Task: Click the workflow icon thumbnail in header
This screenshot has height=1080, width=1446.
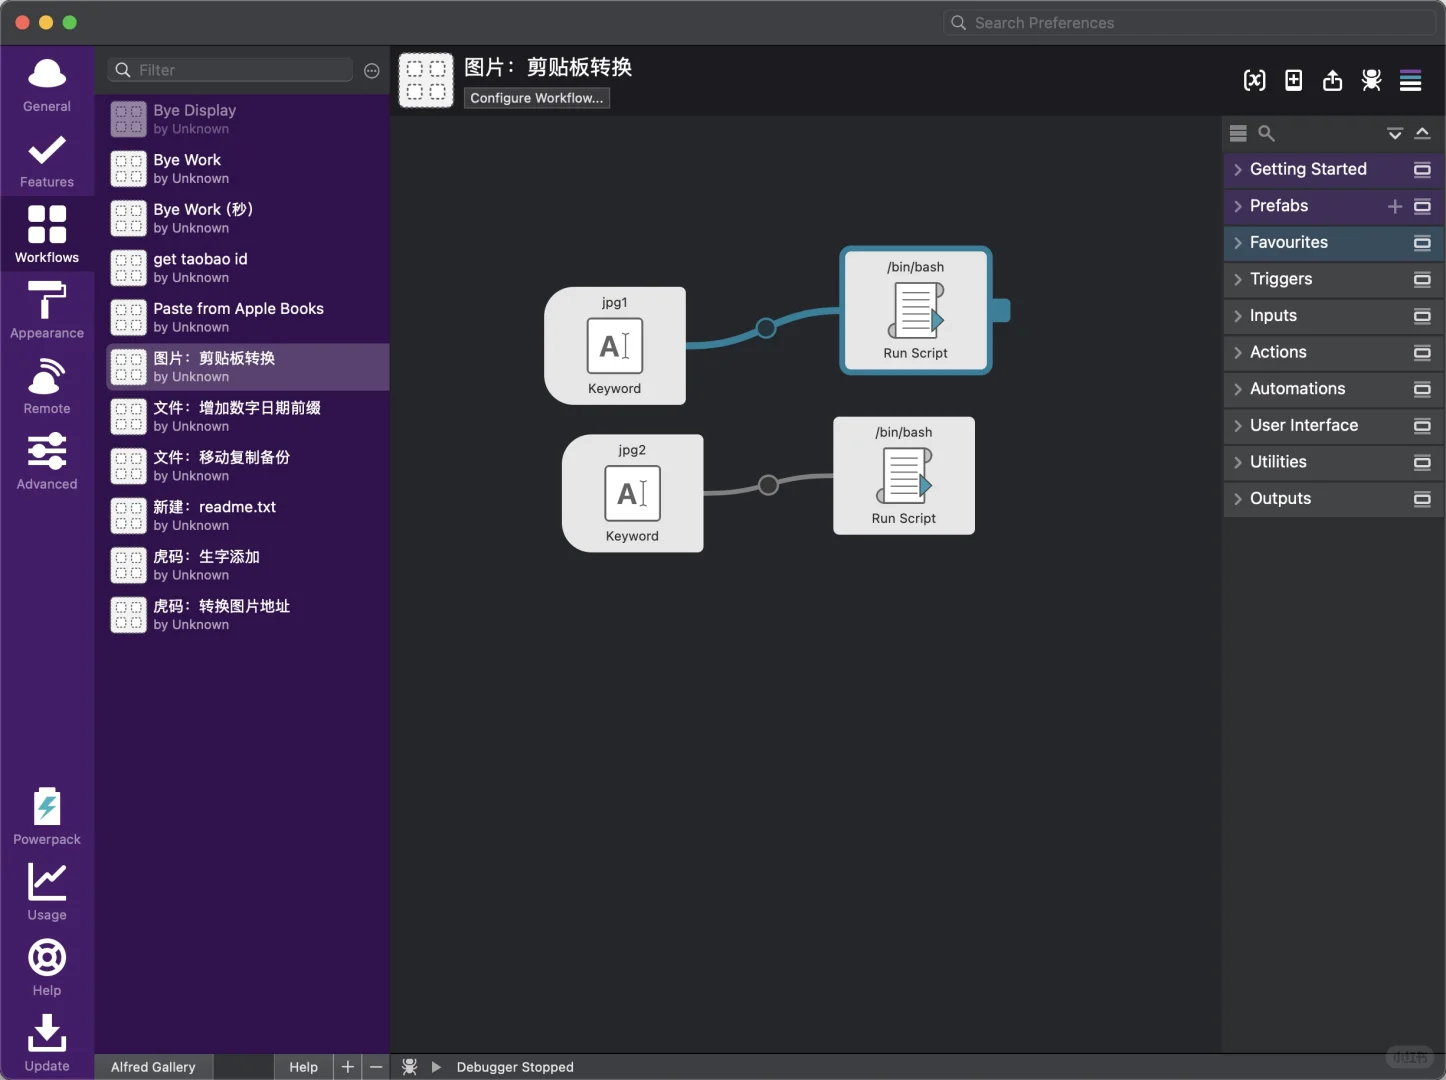Action: tap(426, 80)
